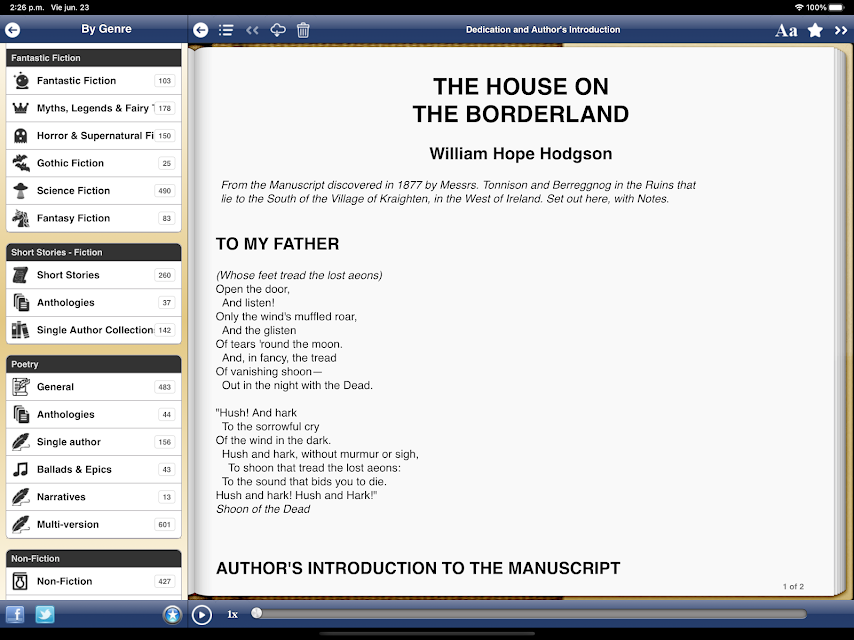Click Fantasy Fiction unicorn icon

(x=21, y=218)
